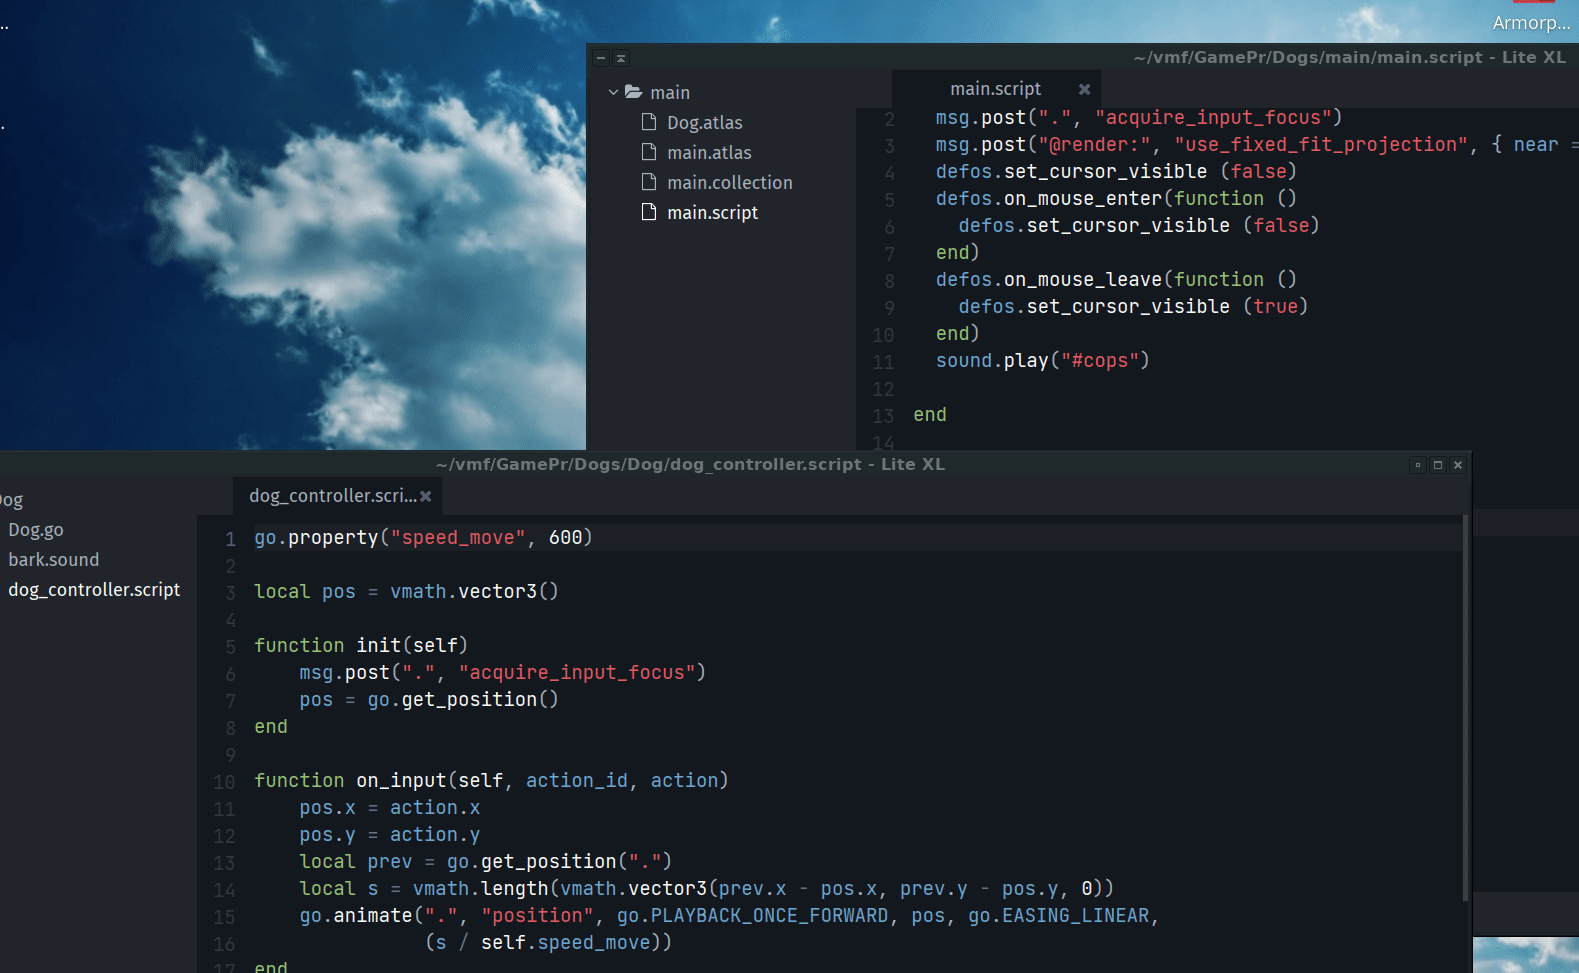Click the defos.on_mouse_leave line in main.script
The height and width of the screenshot is (973, 1579).
[x=1116, y=280]
